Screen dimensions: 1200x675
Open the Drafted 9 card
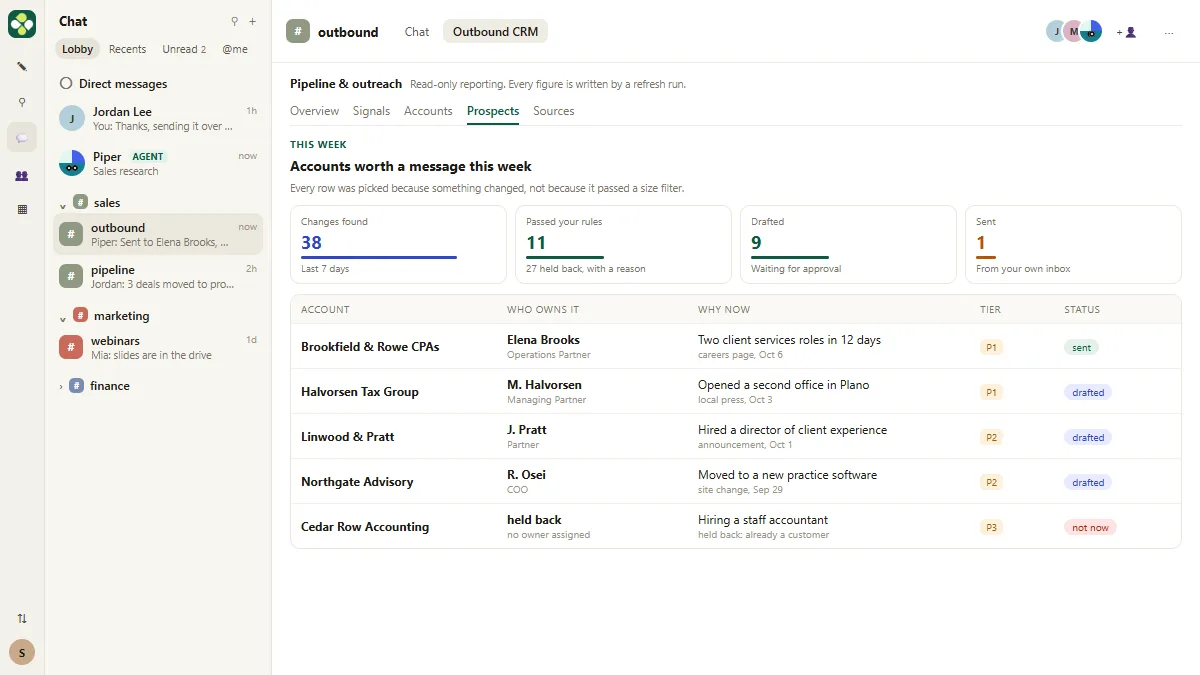point(848,245)
